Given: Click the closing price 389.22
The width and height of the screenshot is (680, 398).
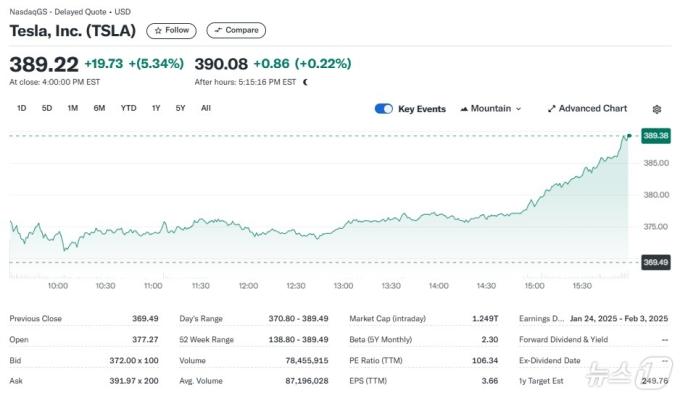Looking at the screenshot, I should click(x=44, y=65).
